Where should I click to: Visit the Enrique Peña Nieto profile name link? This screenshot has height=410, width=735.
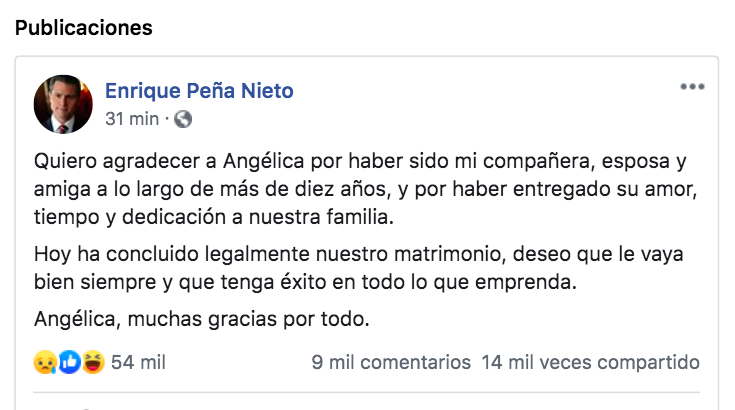coord(200,91)
